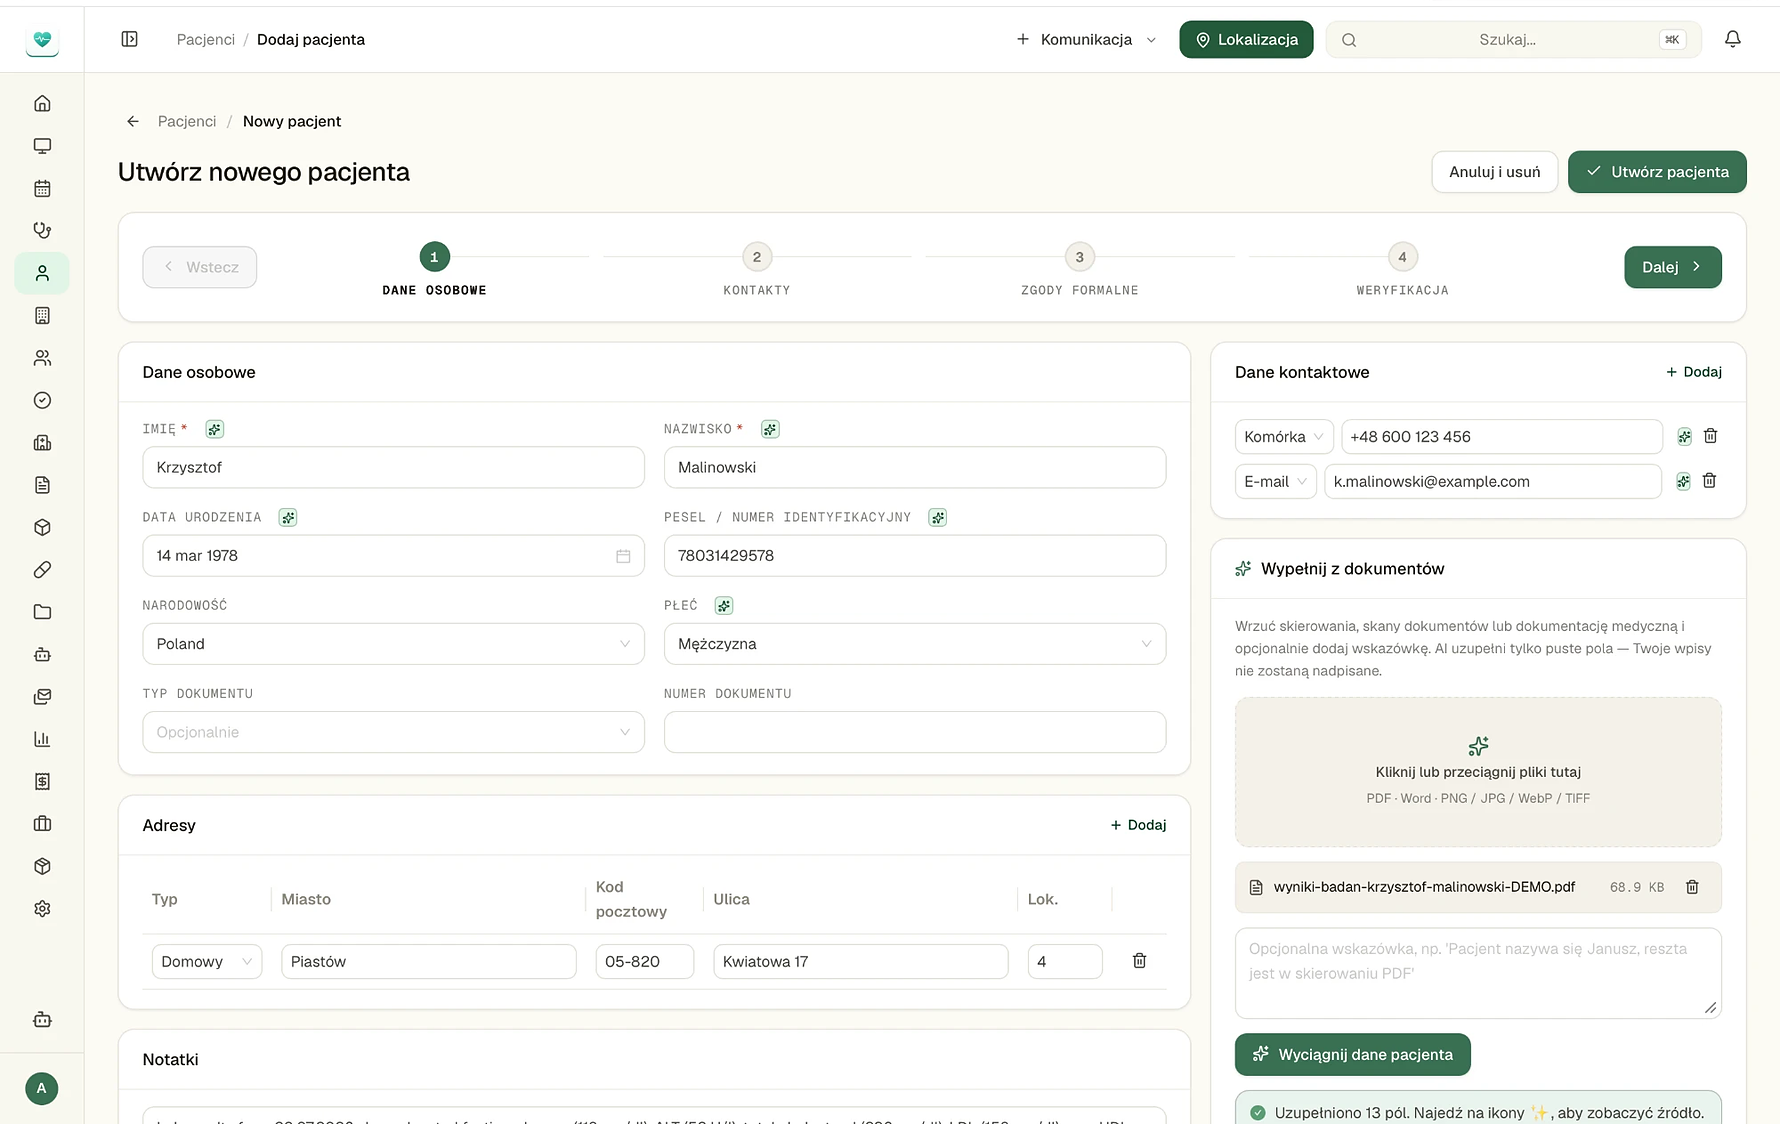Add a contact with Dodaj in Dane kontaktowe
This screenshot has width=1780, height=1124.
1694,372
